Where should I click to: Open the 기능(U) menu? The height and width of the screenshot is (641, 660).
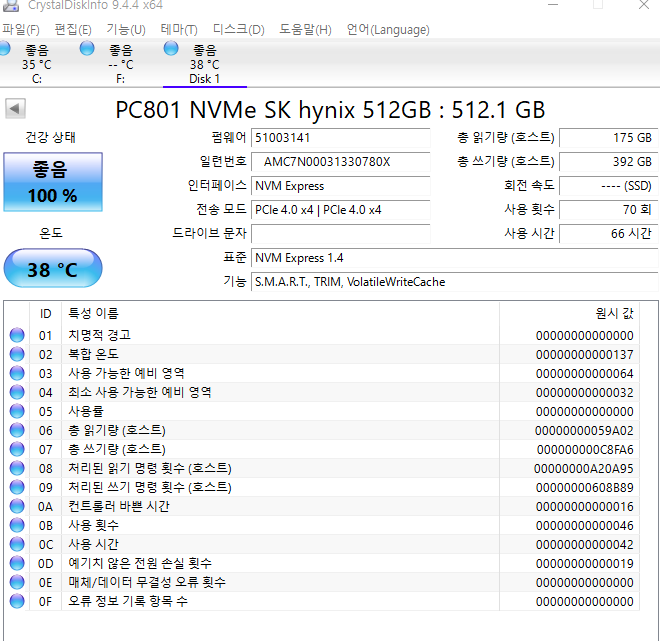click(126, 29)
